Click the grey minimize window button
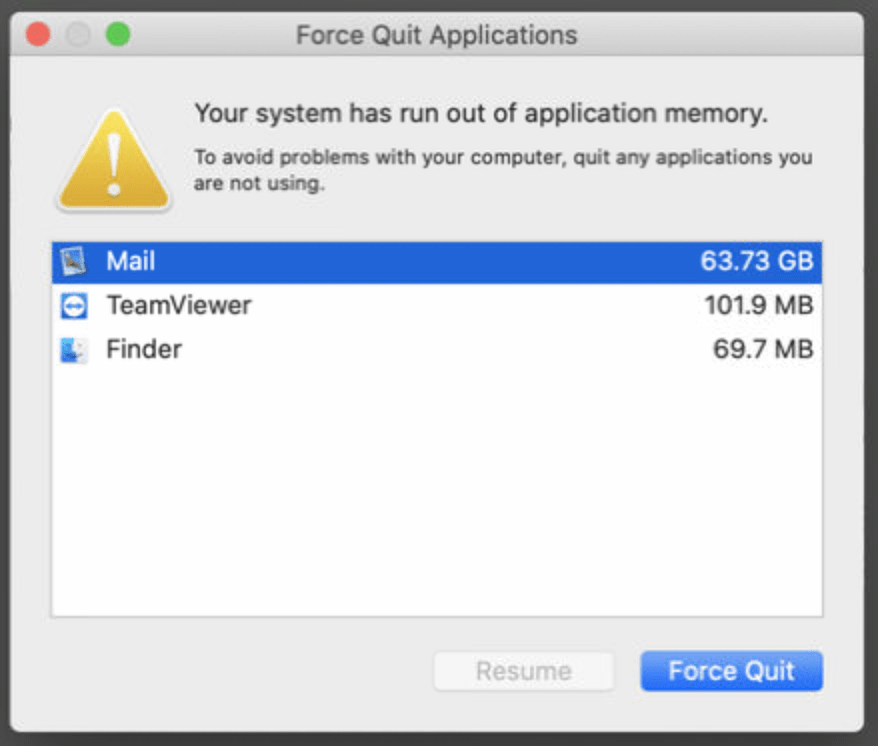878x746 pixels. tap(78, 35)
